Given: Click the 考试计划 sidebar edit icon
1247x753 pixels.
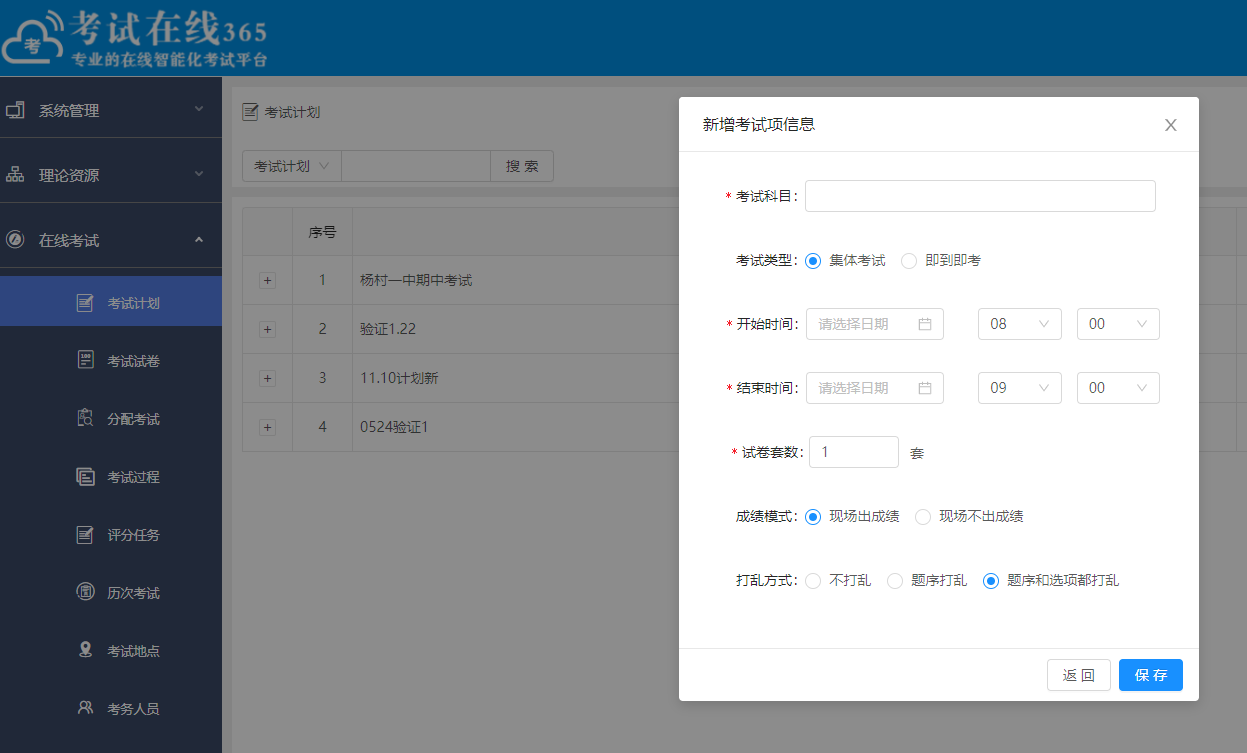Looking at the screenshot, I should (x=86, y=303).
